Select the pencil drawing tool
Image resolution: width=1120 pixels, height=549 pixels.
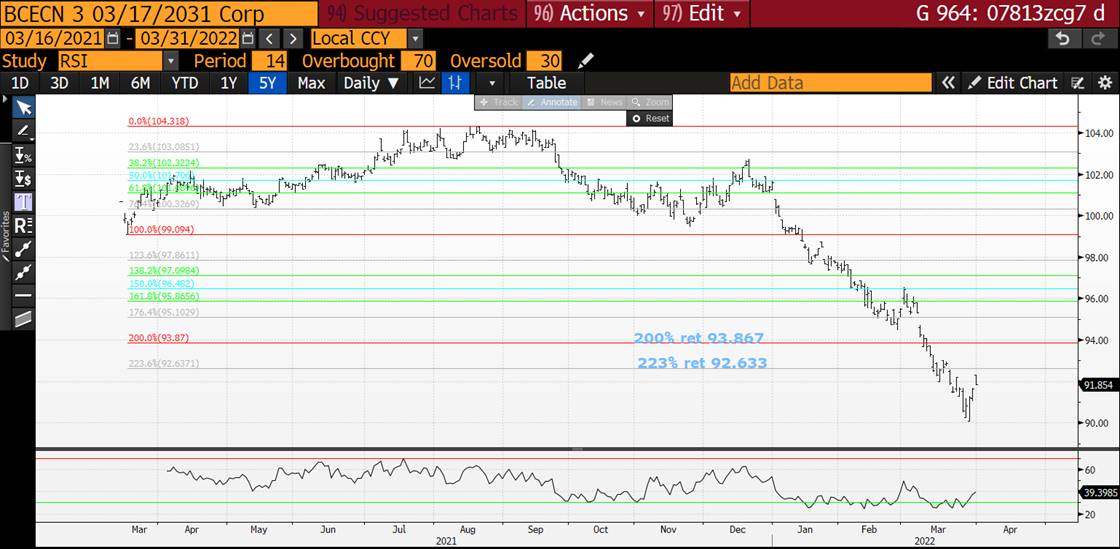click(24, 131)
